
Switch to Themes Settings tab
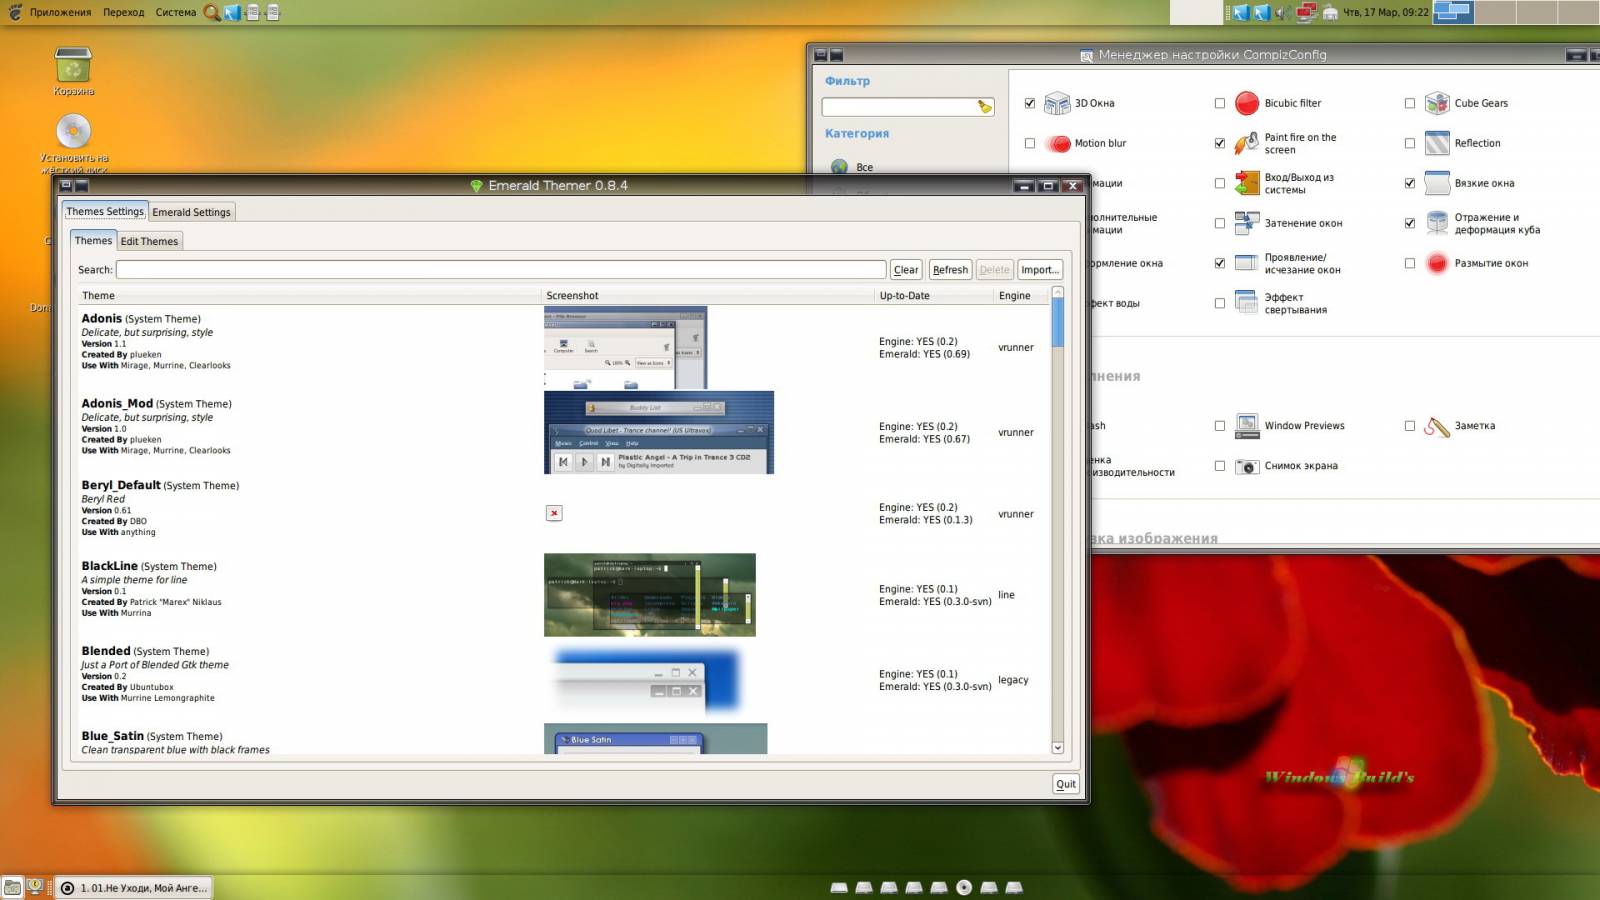click(x=105, y=211)
